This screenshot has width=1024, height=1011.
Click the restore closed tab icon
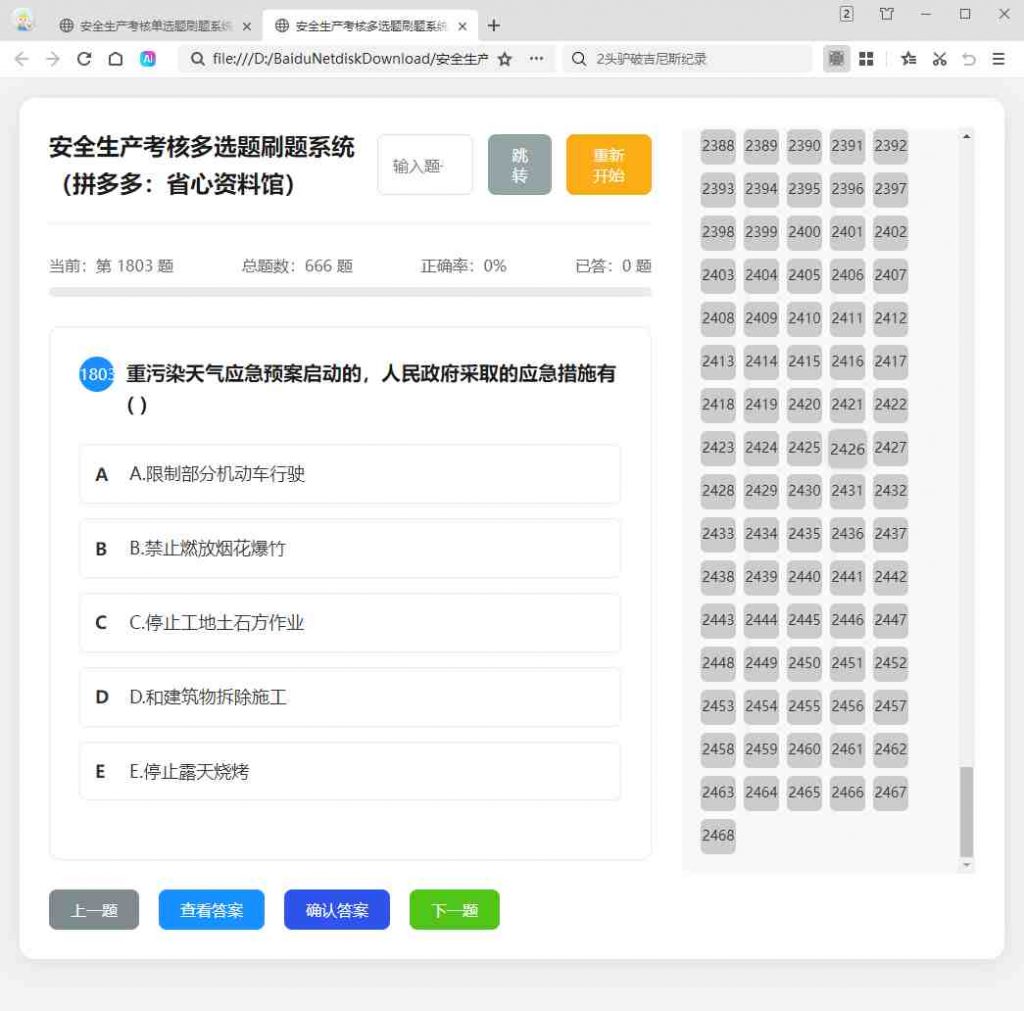pos(968,60)
